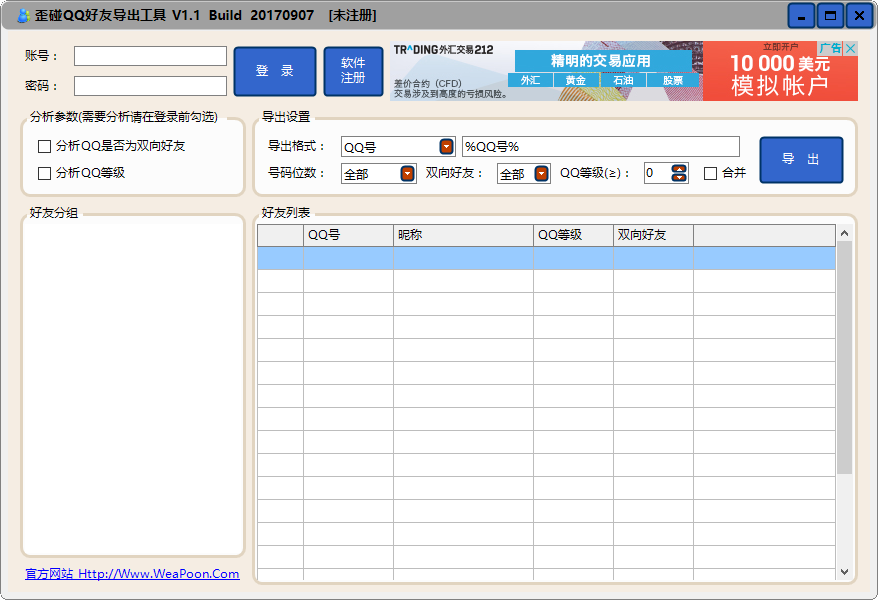The width and height of the screenshot is (878, 600).
Task: Click the 黄金 tab in the ad
Action: (576, 81)
